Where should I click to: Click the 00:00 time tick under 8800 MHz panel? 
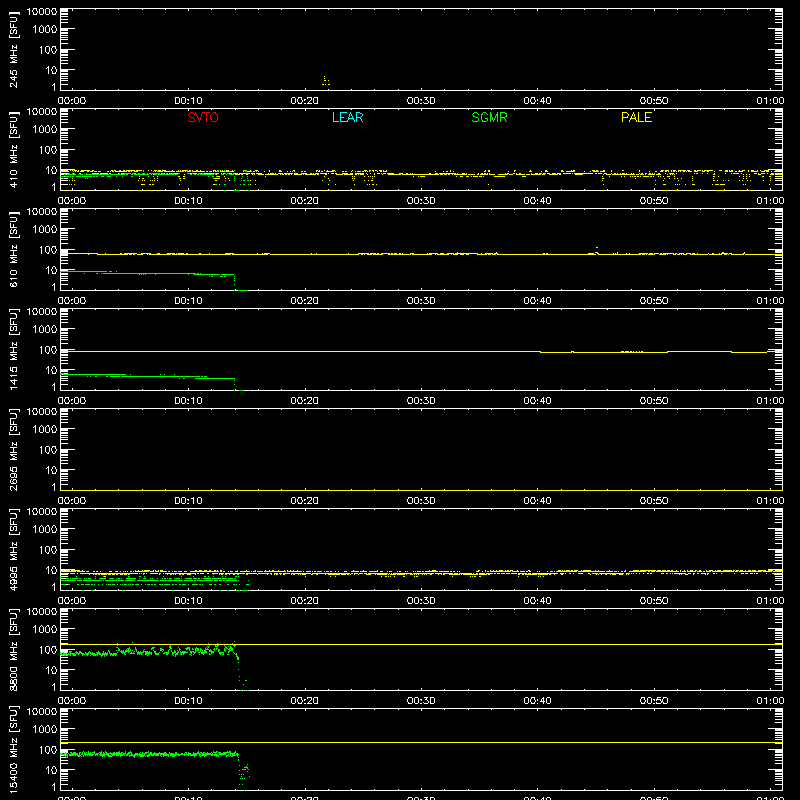[x=72, y=701]
